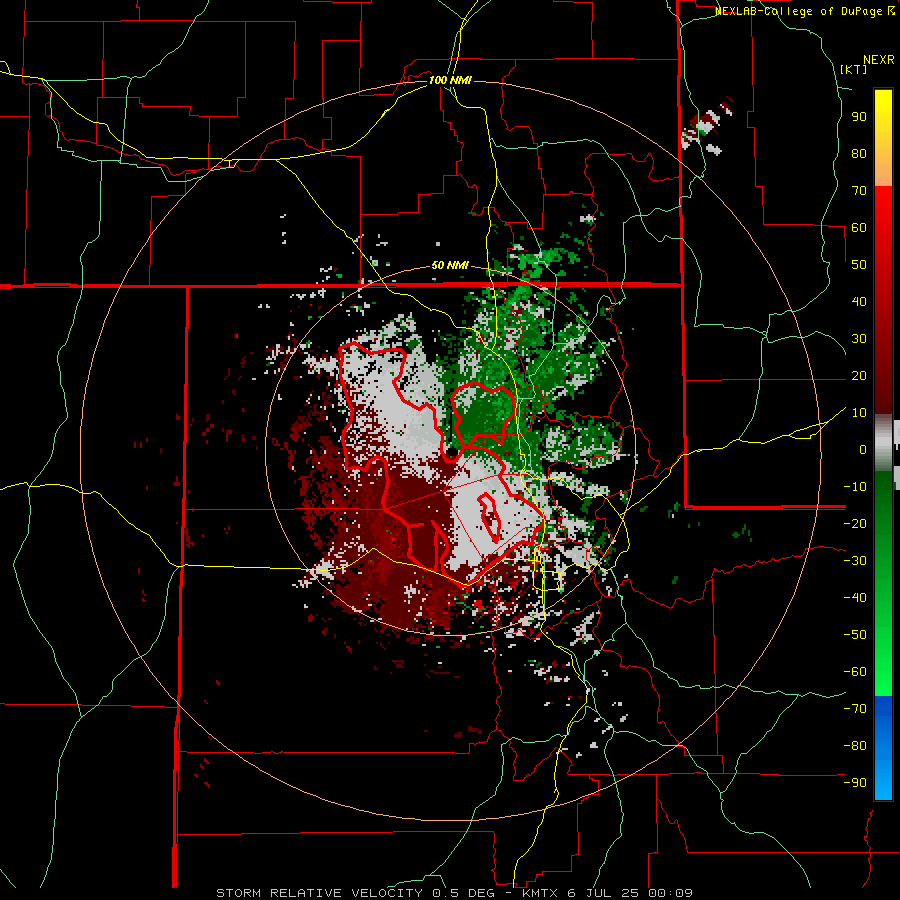Click the 10 value on velocity scale
Image resolution: width=900 pixels, height=900 pixels.
859,413
